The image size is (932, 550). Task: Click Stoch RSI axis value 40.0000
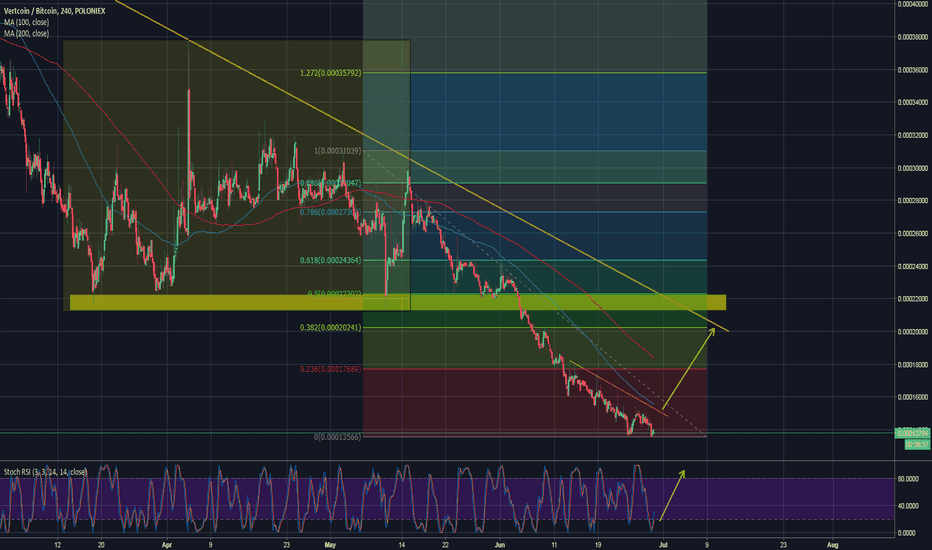click(906, 506)
